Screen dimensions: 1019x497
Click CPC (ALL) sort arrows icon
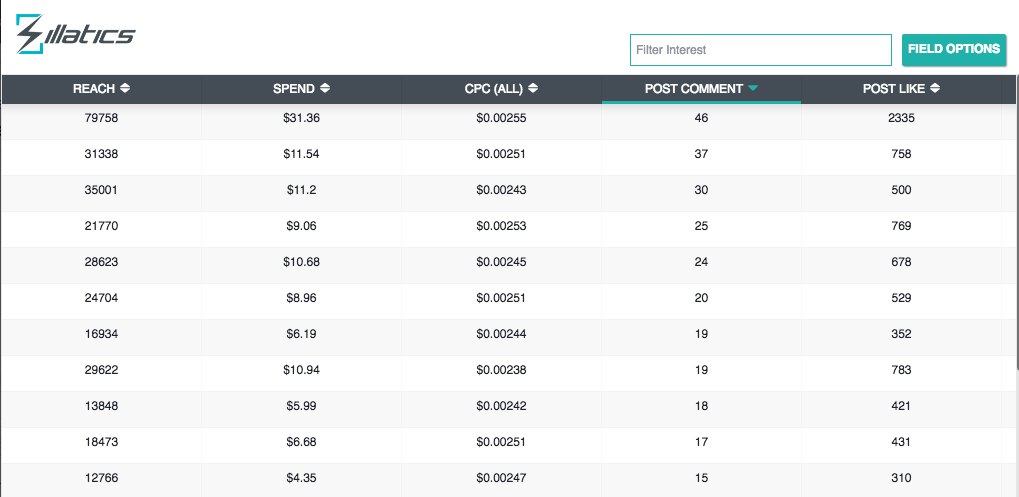point(533,88)
